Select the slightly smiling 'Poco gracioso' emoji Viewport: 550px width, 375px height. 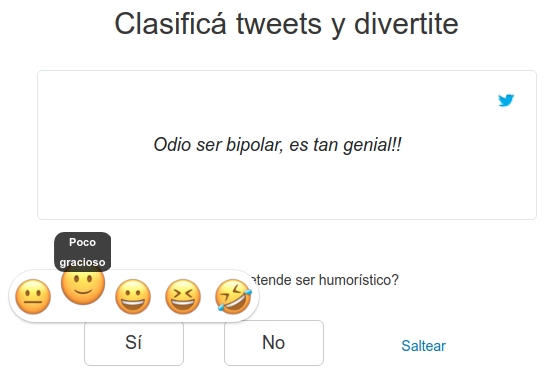pyautogui.click(x=83, y=283)
